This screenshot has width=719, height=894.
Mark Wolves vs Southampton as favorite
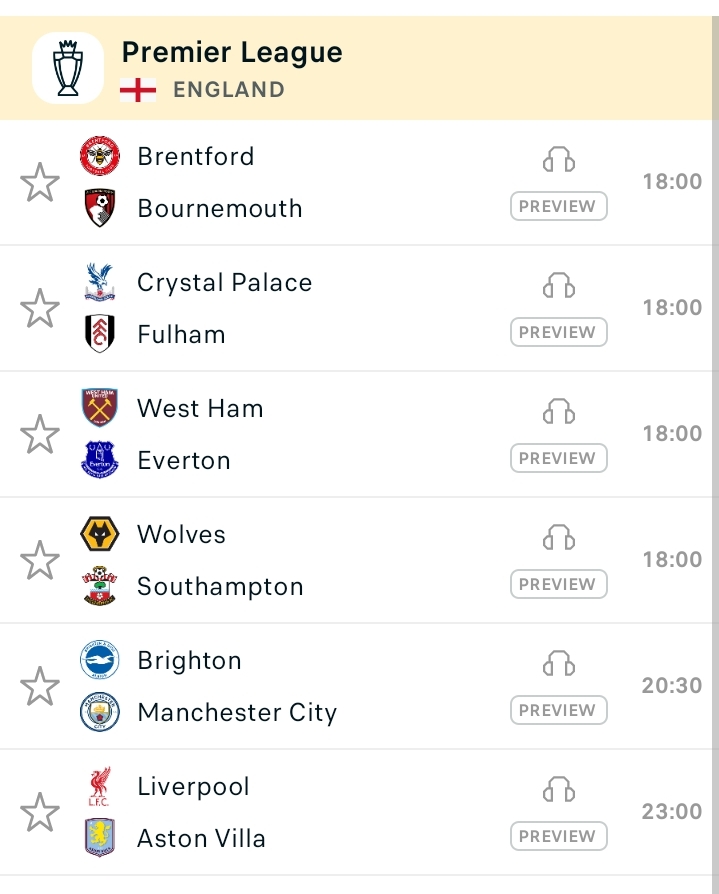(40, 560)
